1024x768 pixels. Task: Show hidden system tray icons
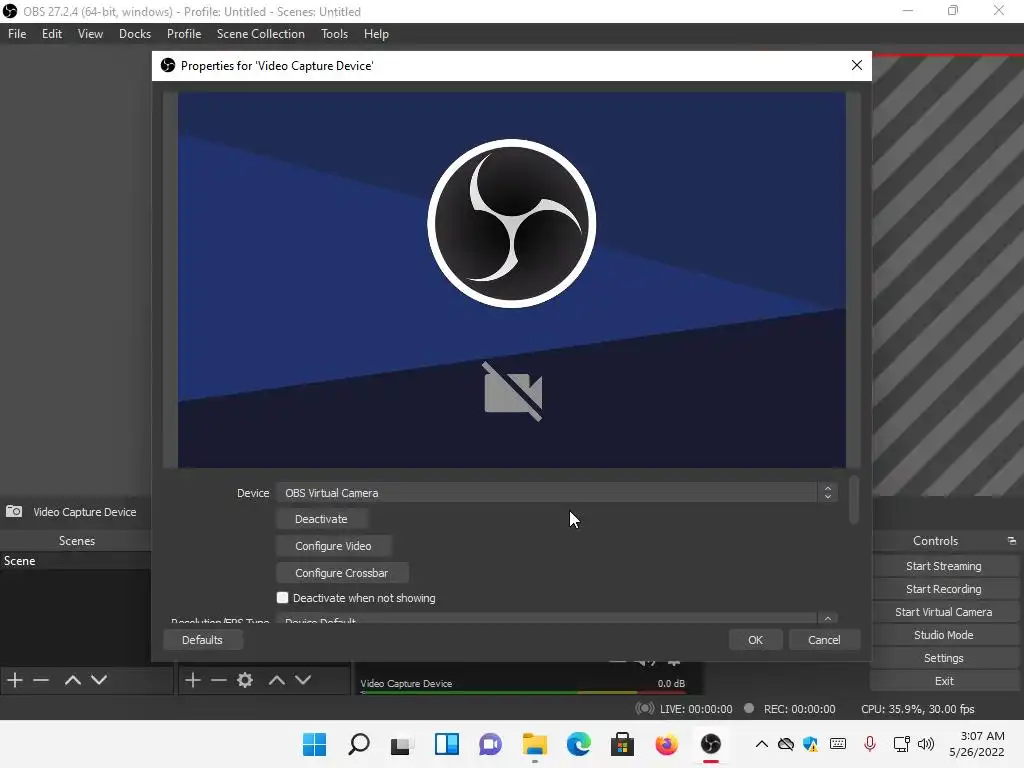click(761, 744)
